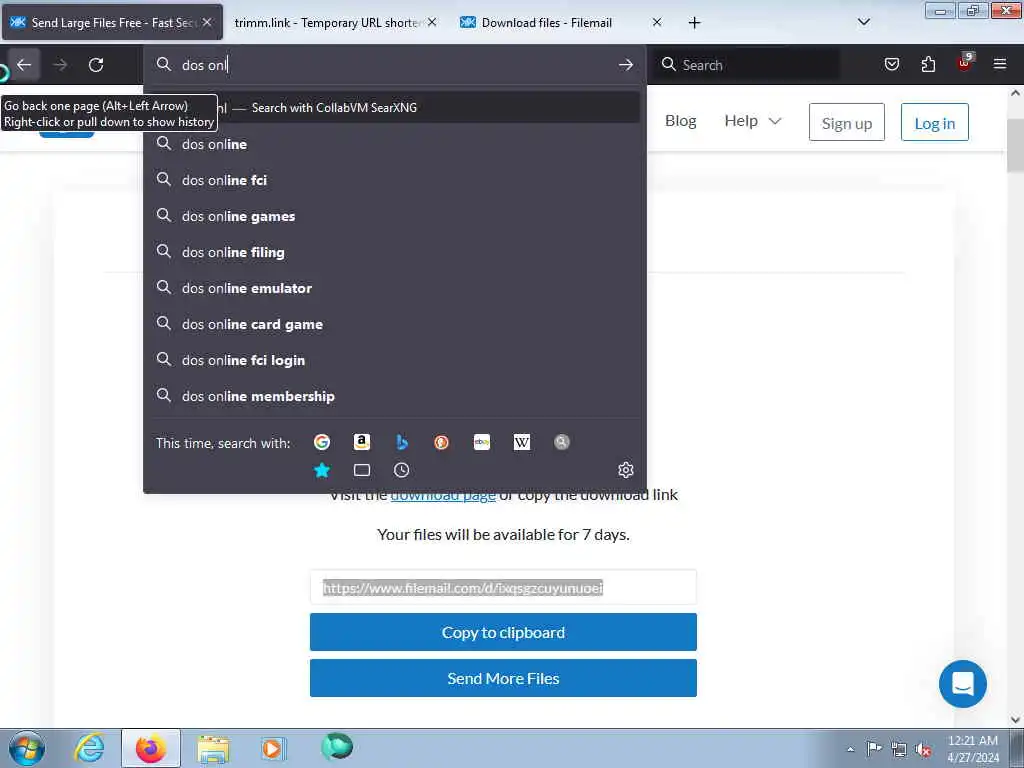Click the Search box in toolbar
The image size is (1024, 768).
click(x=747, y=65)
